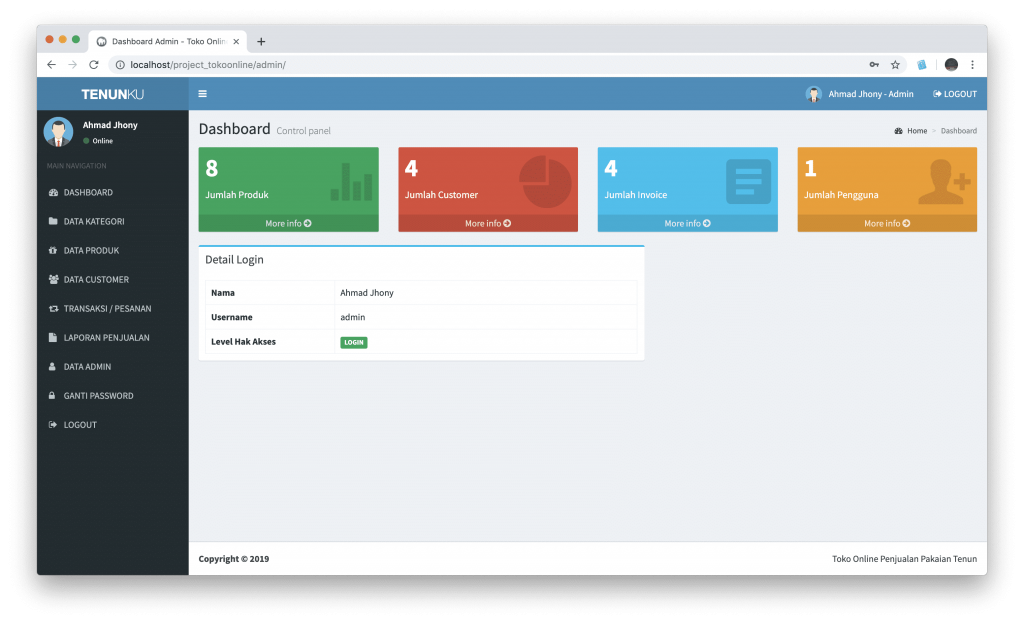Open Data Admin using the person icon
This screenshot has height=624, width=1024.
[53, 366]
